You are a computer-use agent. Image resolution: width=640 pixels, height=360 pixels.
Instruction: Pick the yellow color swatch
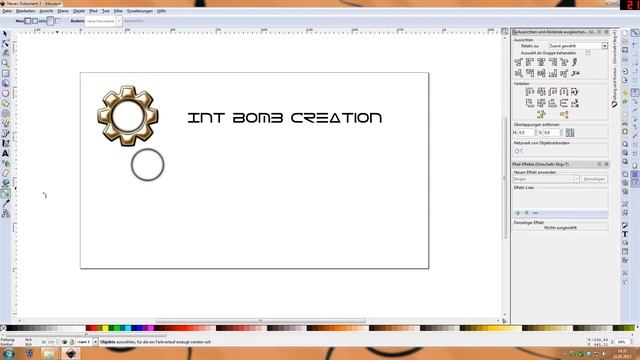click(105, 328)
